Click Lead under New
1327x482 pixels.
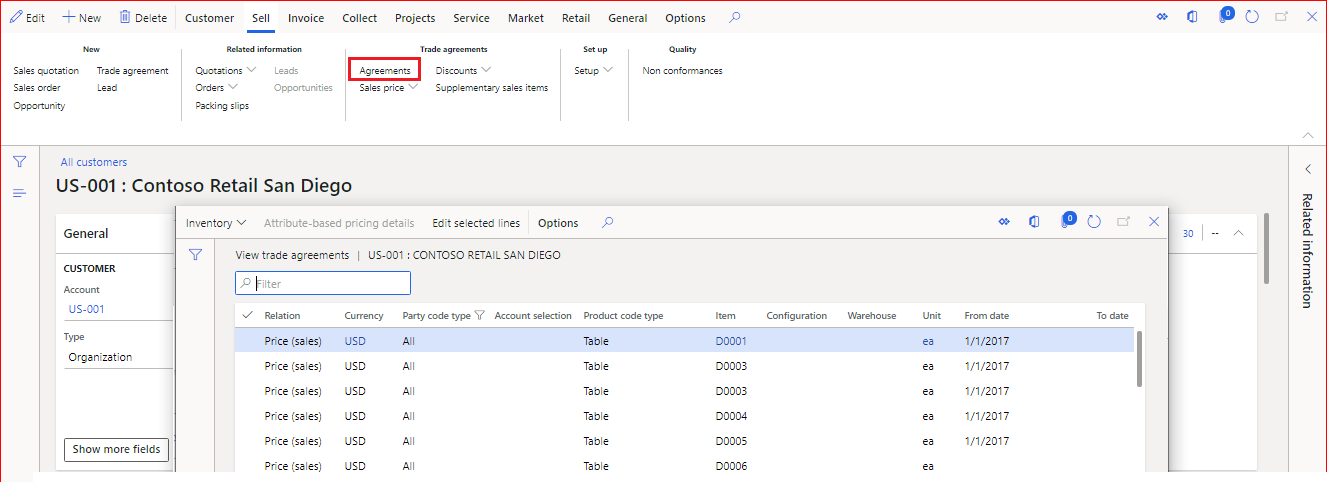(107, 88)
